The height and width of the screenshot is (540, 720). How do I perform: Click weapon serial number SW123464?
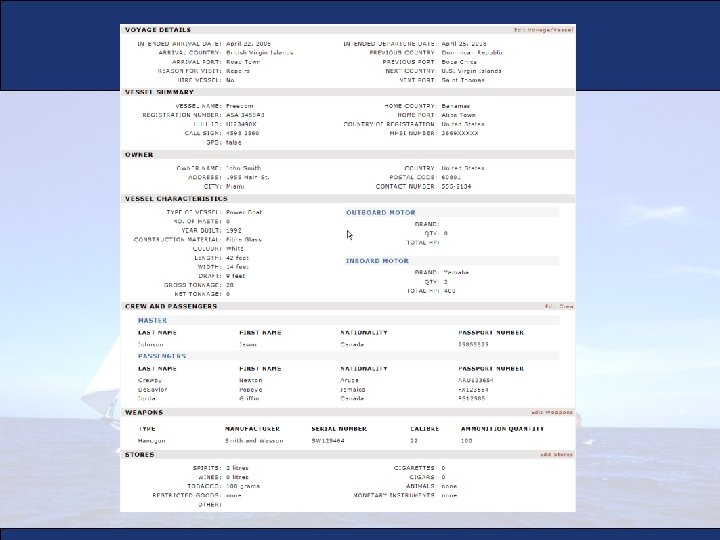point(328,441)
